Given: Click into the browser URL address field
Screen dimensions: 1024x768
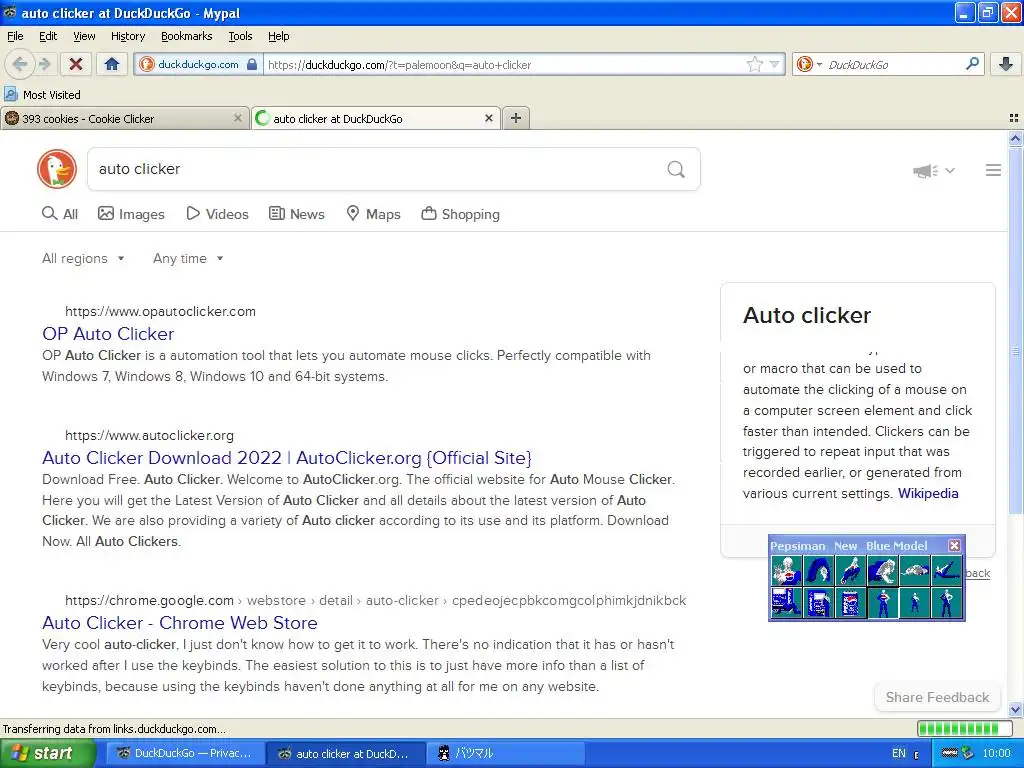Looking at the screenshot, I should pos(503,64).
